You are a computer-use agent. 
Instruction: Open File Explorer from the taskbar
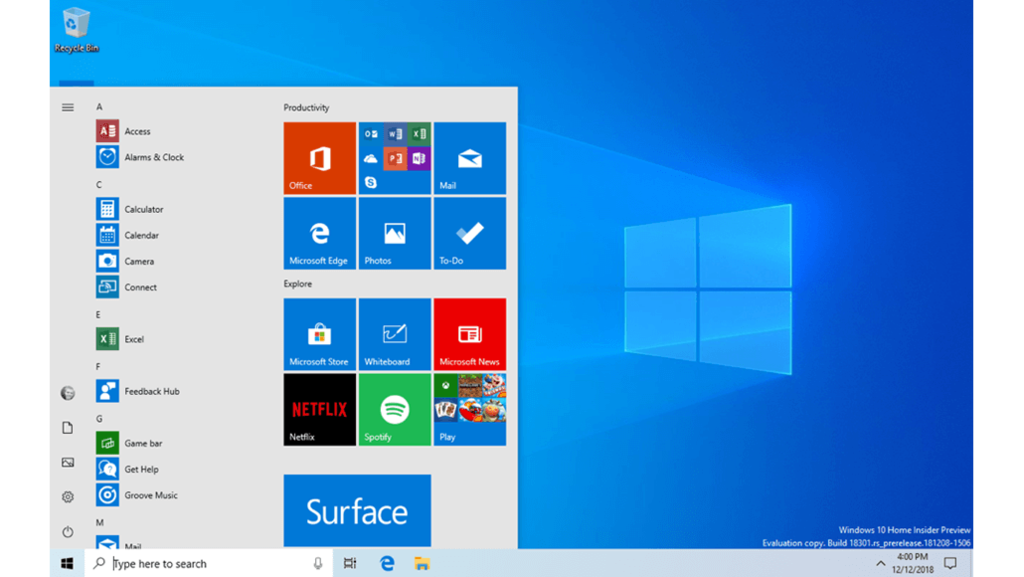coord(422,563)
